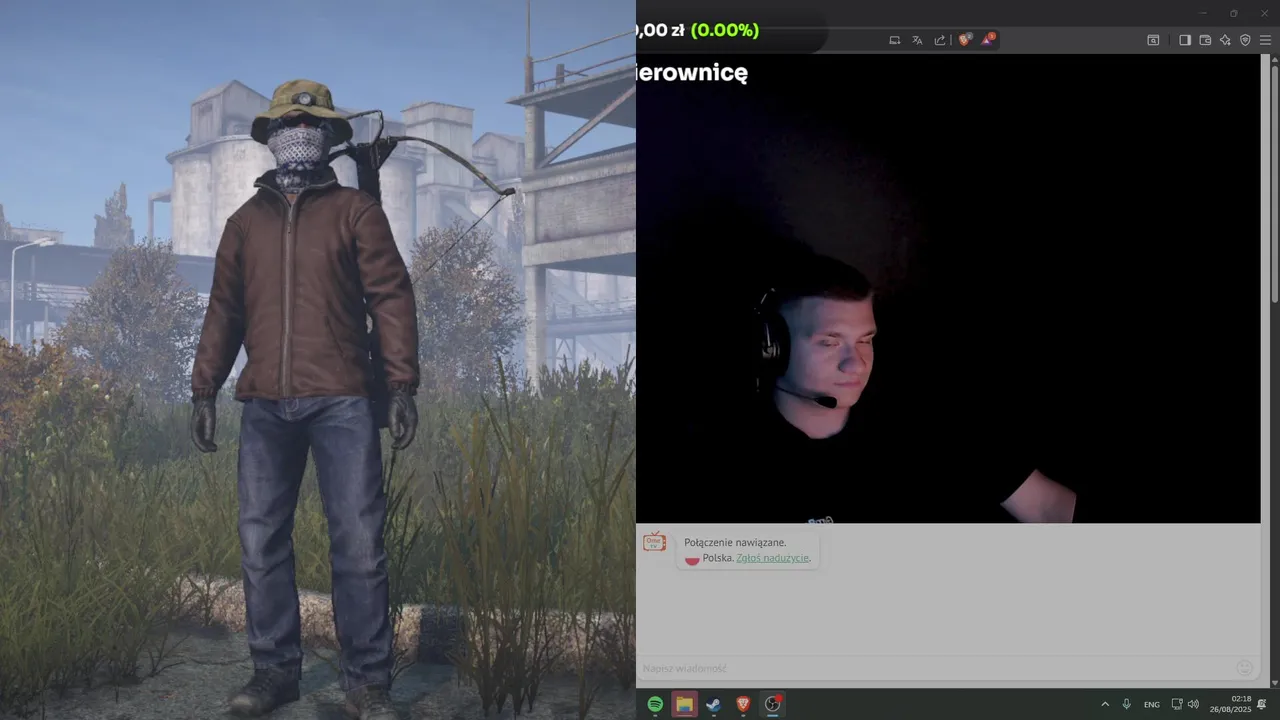Viewport: 1280px width, 720px height.
Task: Open the Leo AI sparkle icon
Action: click(x=1226, y=40)
